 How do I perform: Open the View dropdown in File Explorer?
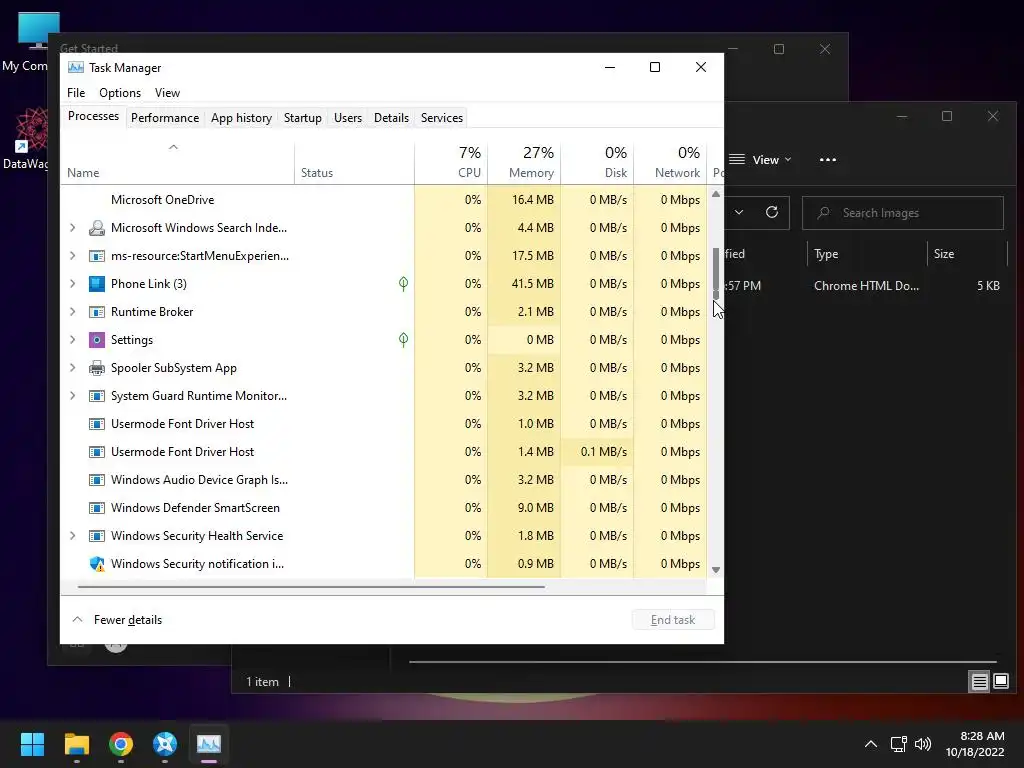coord(760,160)
